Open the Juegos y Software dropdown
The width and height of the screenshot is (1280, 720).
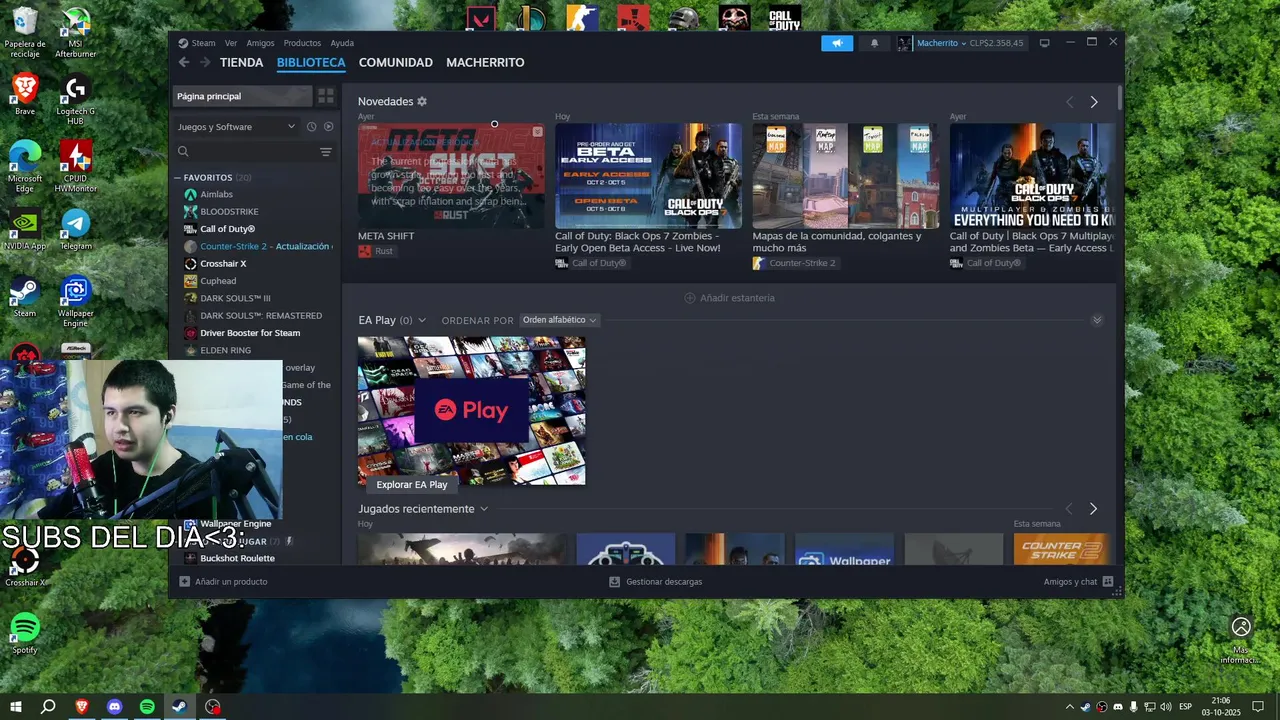(x=236, y=127)
